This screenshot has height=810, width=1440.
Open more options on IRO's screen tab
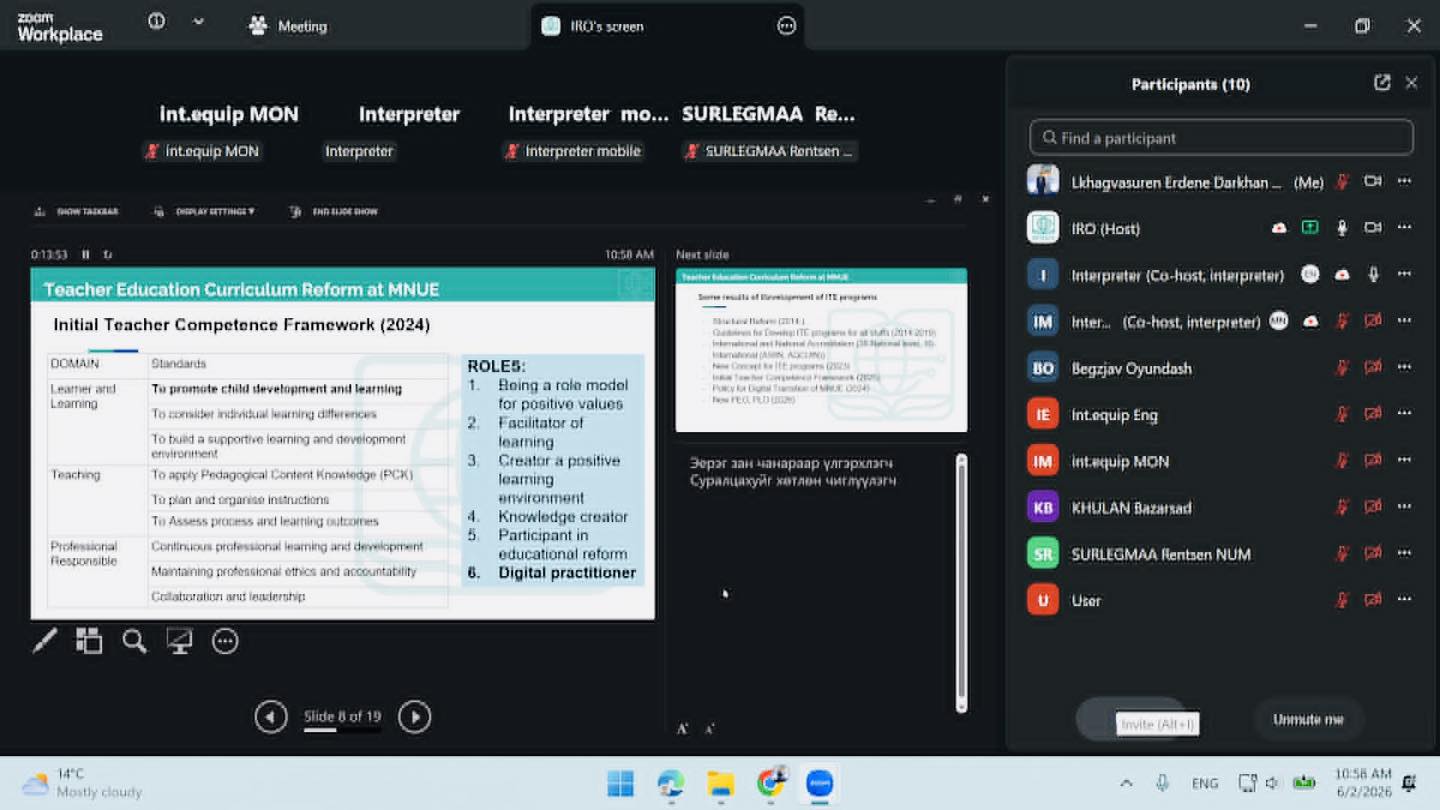pos(787,26)
